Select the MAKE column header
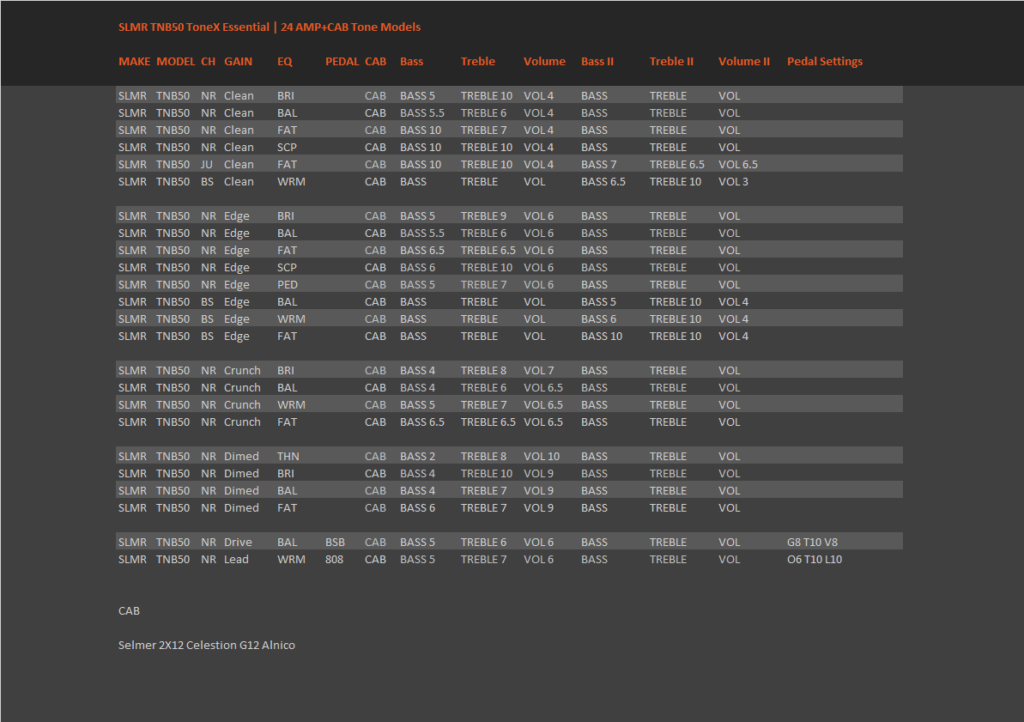 [x=135, y=61]
